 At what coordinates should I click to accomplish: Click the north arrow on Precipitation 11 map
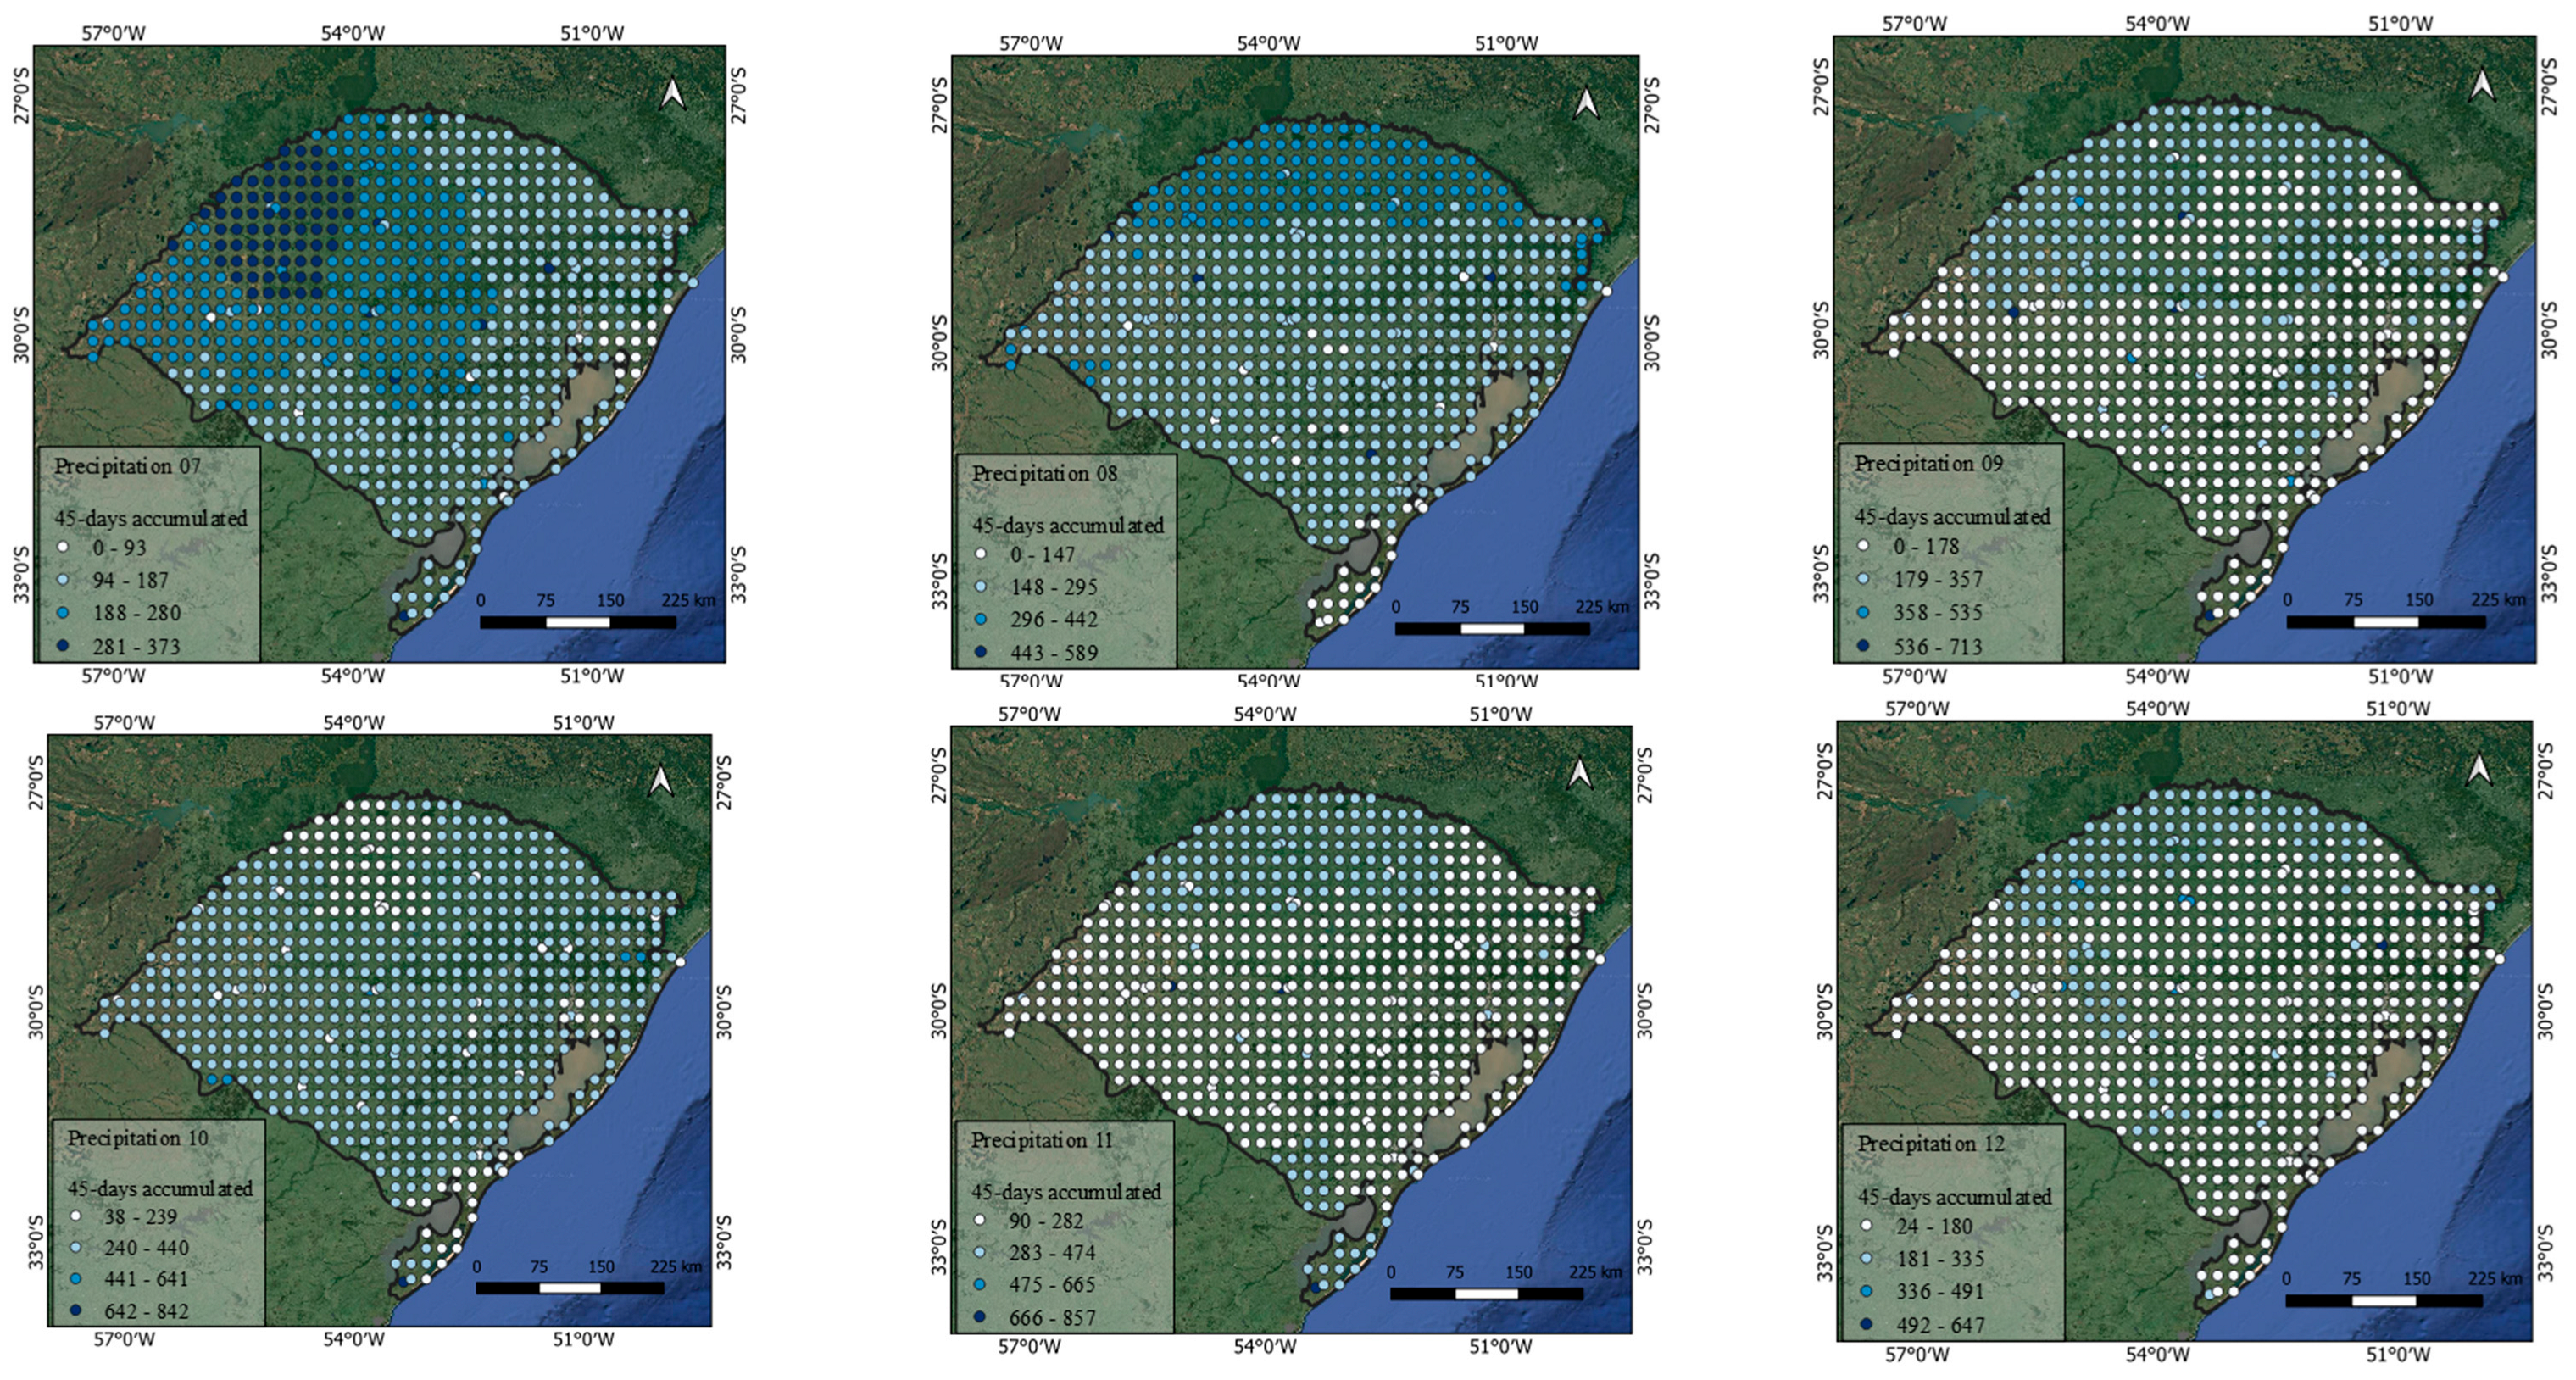(x=1579, y=774)
